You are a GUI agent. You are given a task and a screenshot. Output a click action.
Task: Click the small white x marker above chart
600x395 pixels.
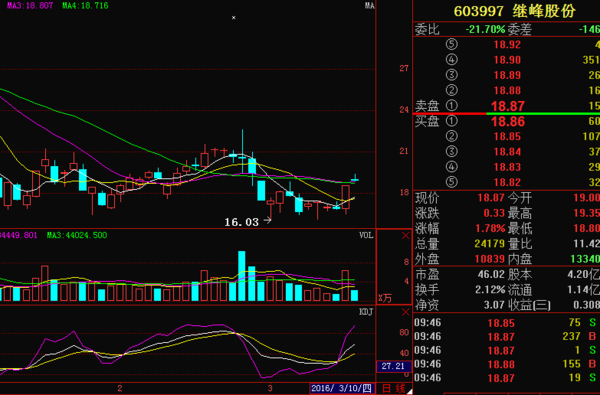tap(234, 18)
